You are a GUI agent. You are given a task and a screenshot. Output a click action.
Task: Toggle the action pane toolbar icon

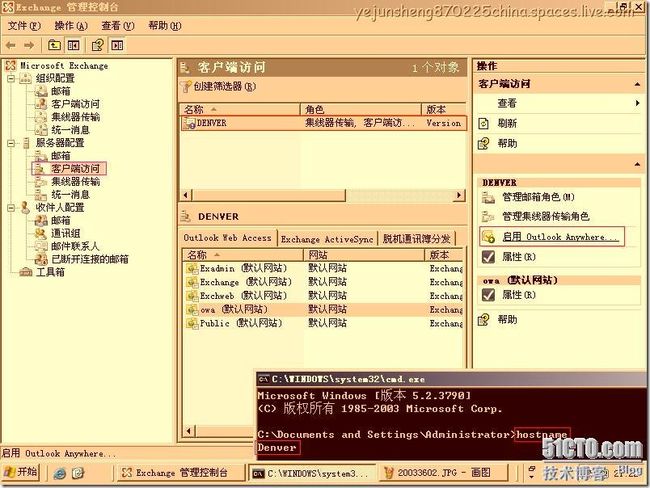(x=117, y=45)
